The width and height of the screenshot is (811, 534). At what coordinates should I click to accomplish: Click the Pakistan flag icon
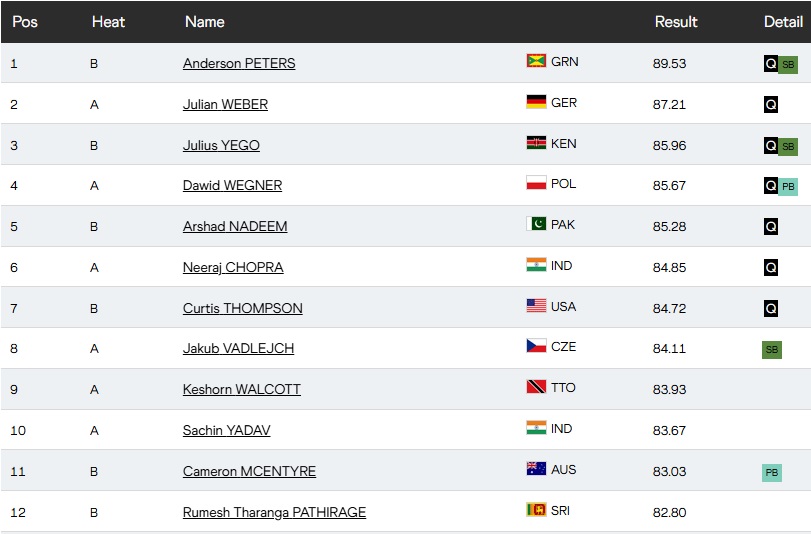(536, 224)
